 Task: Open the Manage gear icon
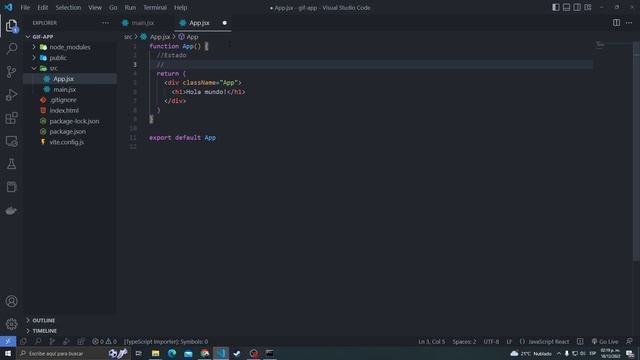click(11, 324)
